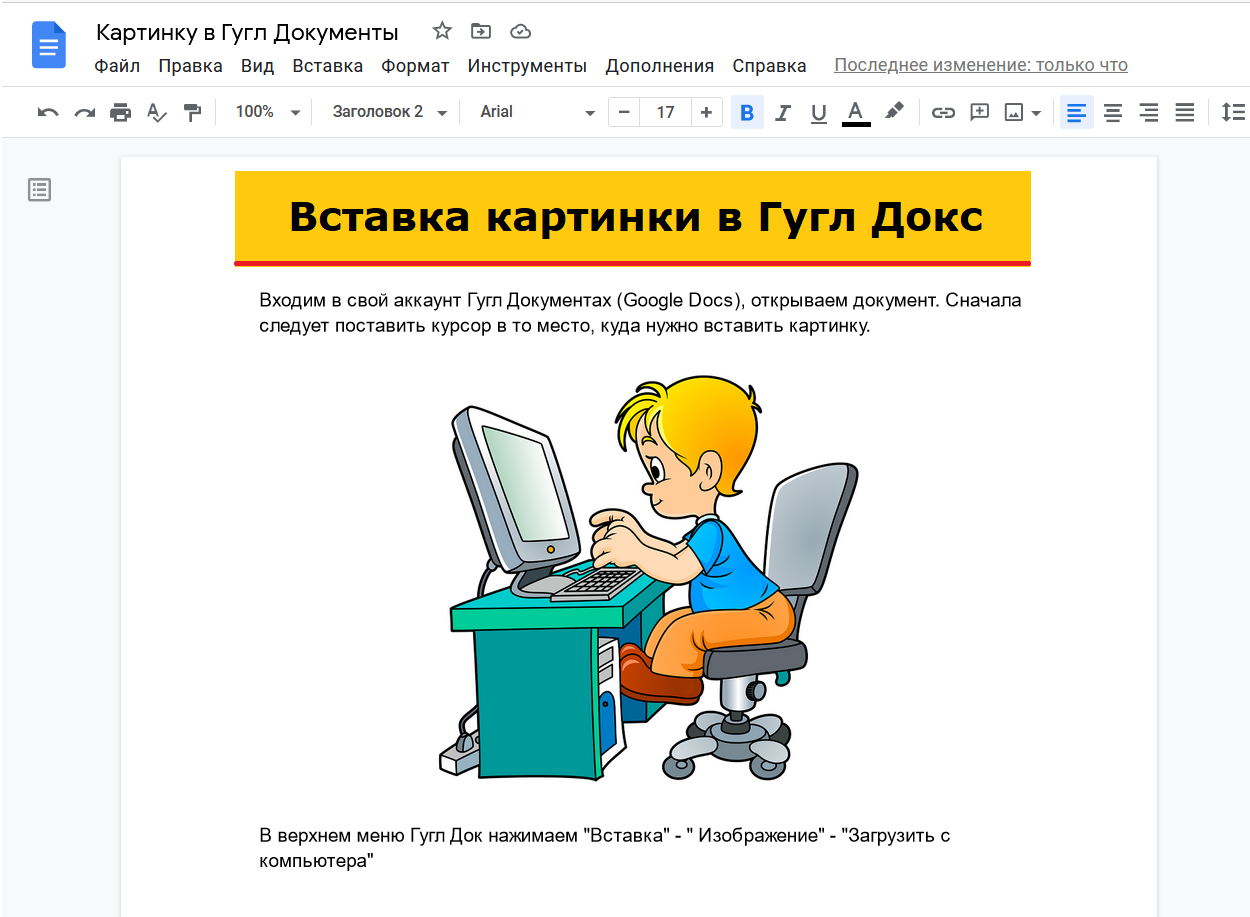
Task: Decrease font size with minus button
Action: point(624,112)
